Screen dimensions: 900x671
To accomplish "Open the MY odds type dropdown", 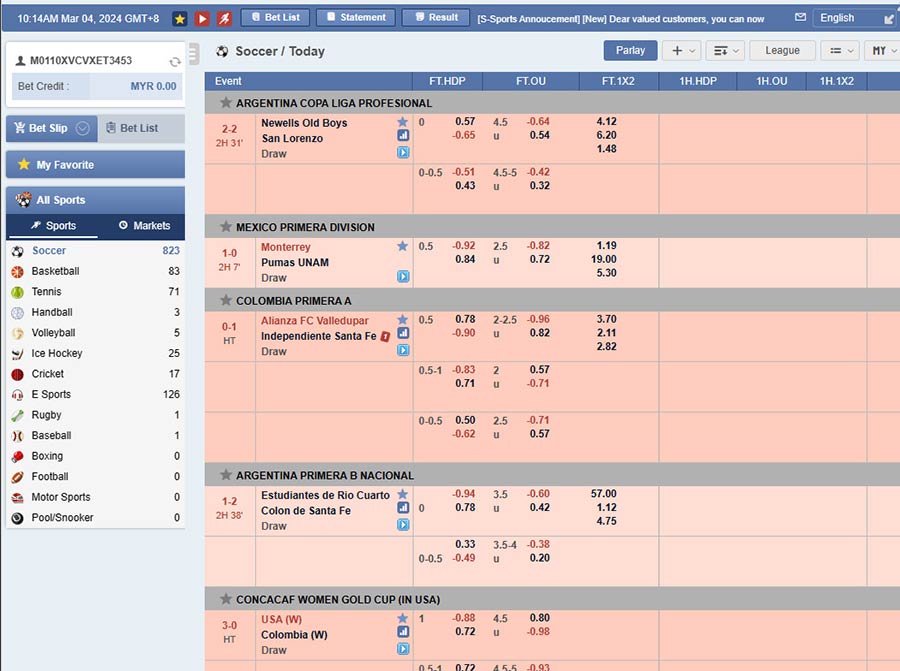I will click(884, 50).
